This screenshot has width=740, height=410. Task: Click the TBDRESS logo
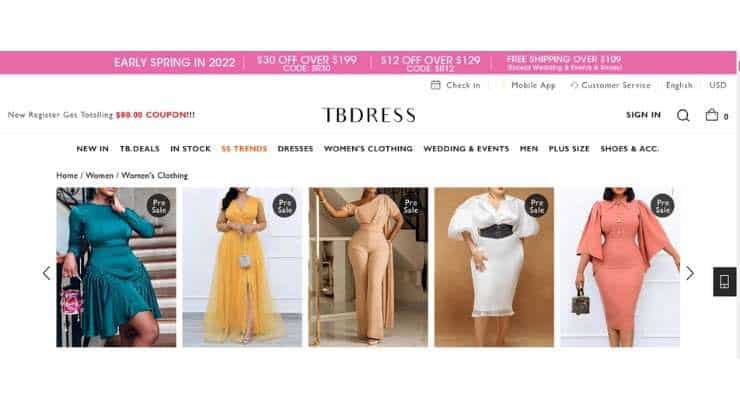[369, 115]
